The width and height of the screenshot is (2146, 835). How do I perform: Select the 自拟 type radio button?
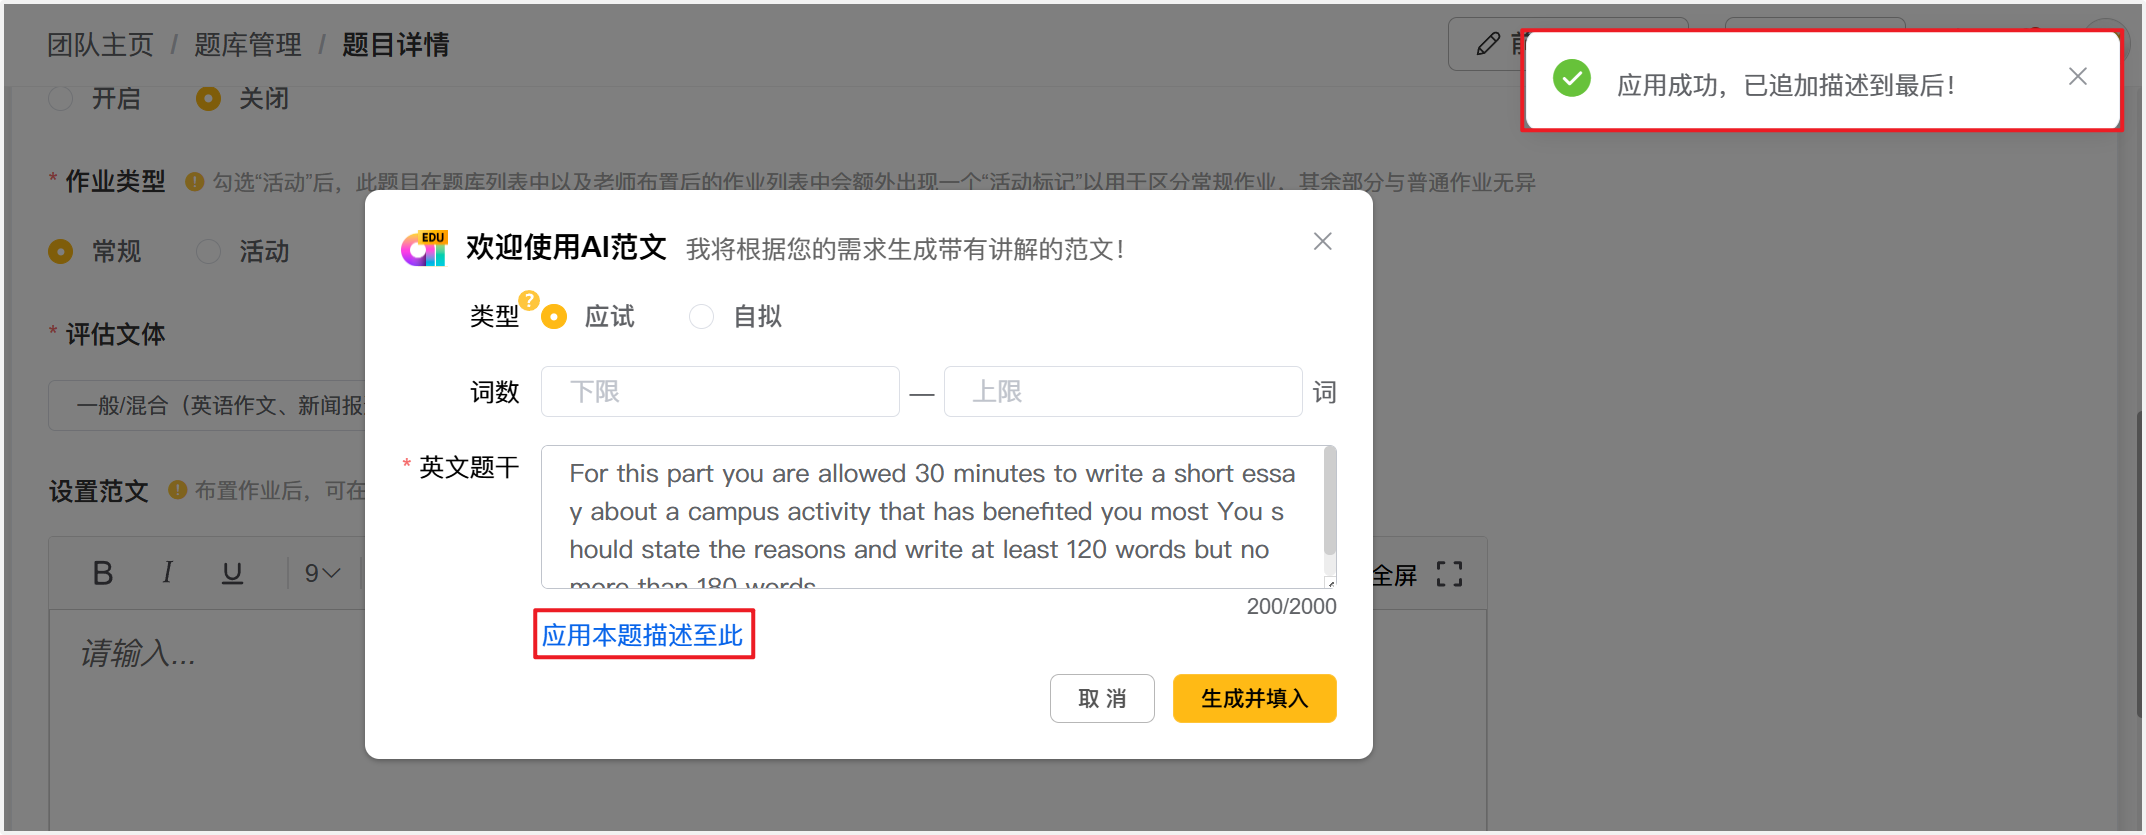tap(702, 317)
